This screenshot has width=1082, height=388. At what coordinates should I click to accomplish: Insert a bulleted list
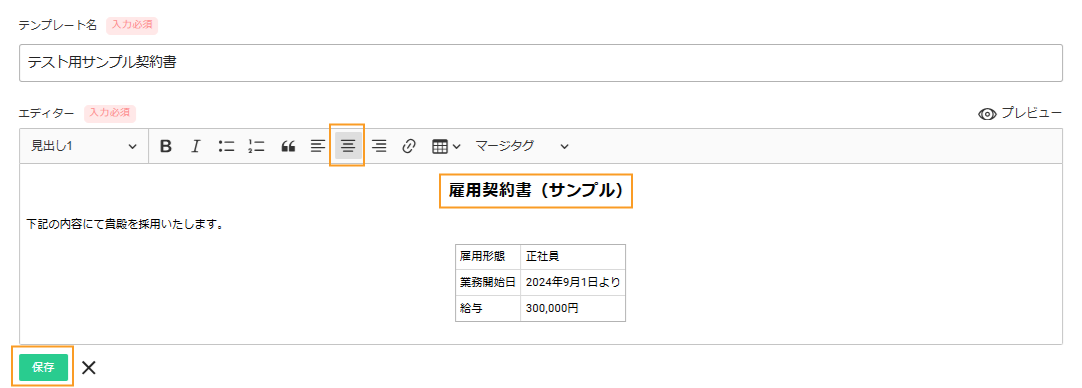coord(226,146)
